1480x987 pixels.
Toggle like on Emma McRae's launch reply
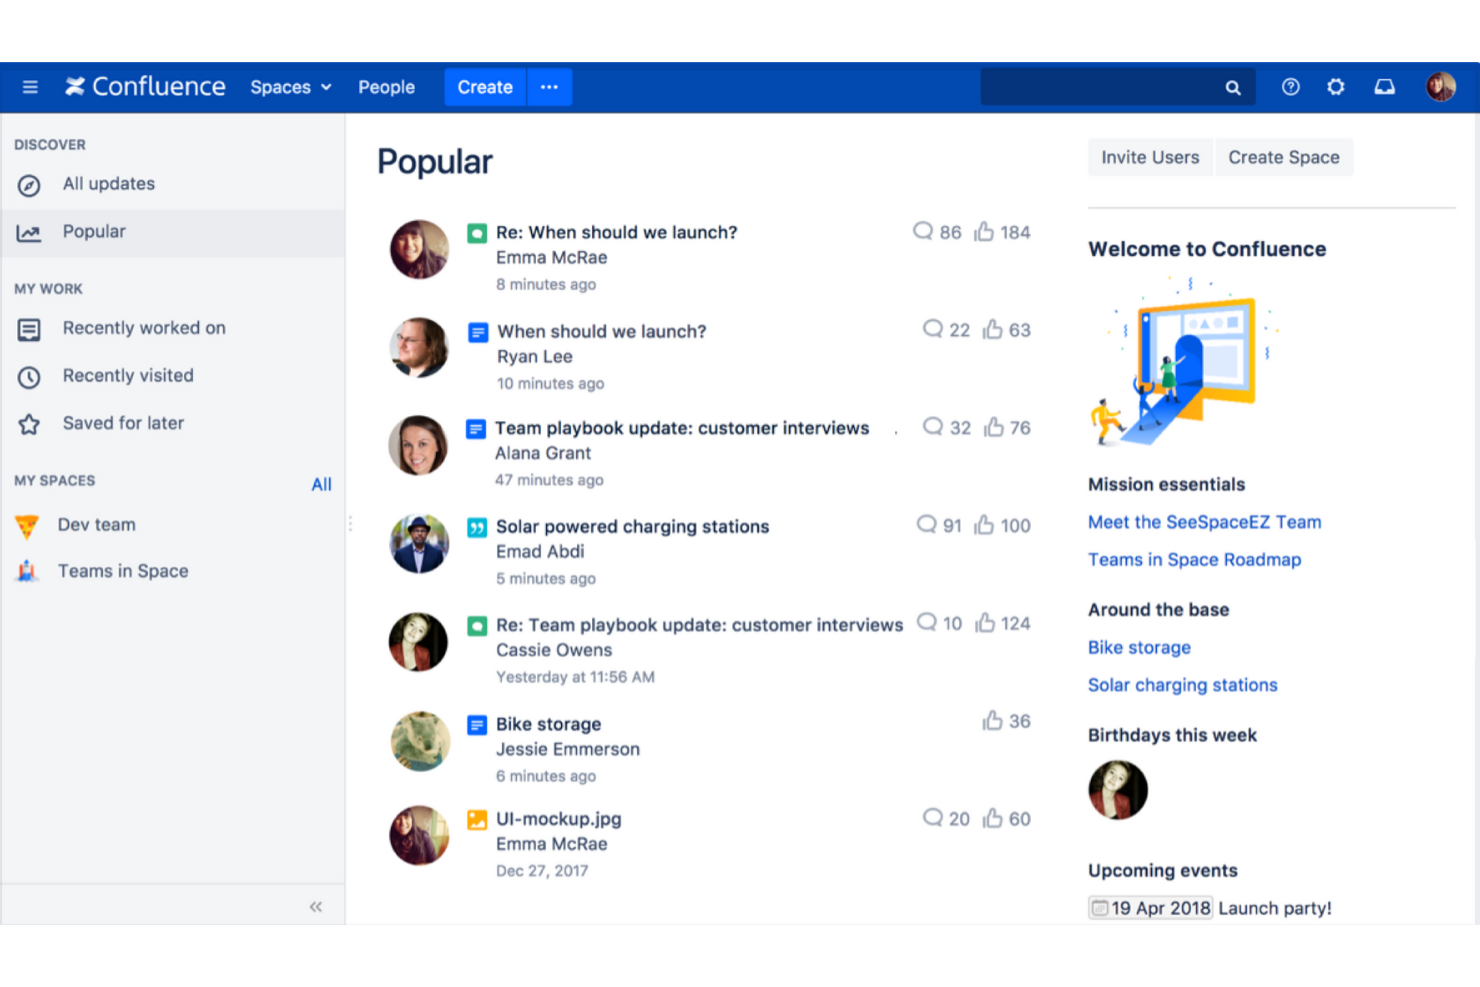click(x=985, y=231)
